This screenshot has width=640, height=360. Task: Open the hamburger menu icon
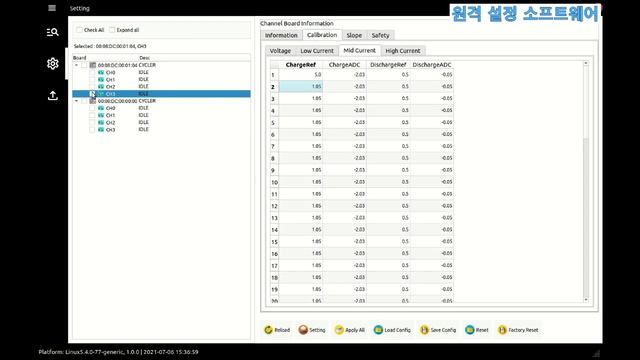(x=52, y=8)
